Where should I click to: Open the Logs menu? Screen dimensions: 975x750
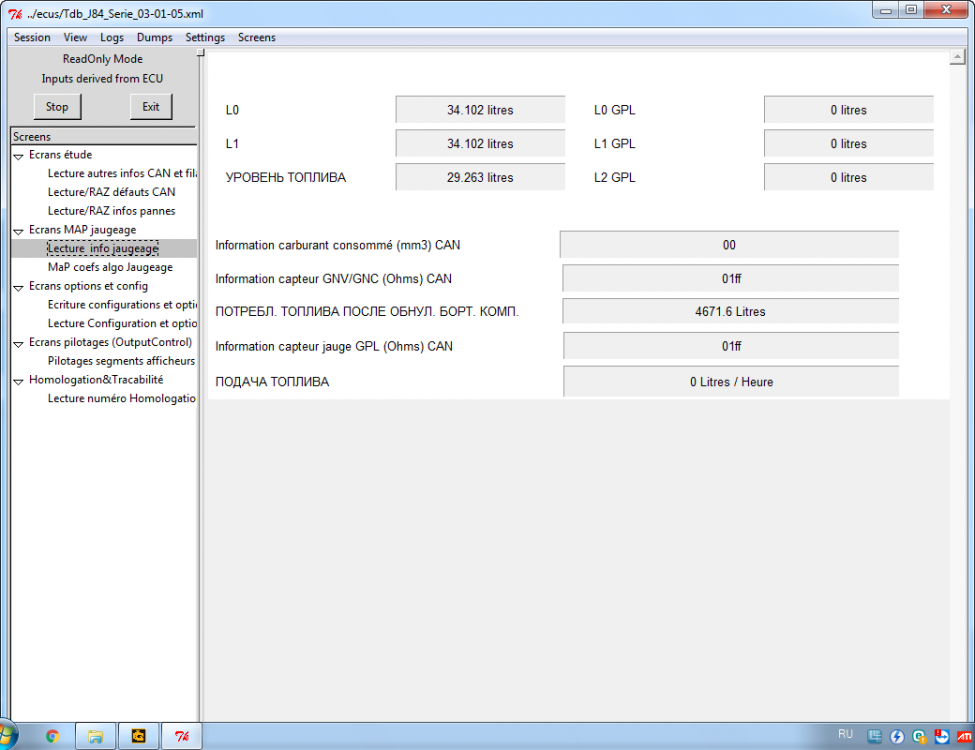point(112,37)
